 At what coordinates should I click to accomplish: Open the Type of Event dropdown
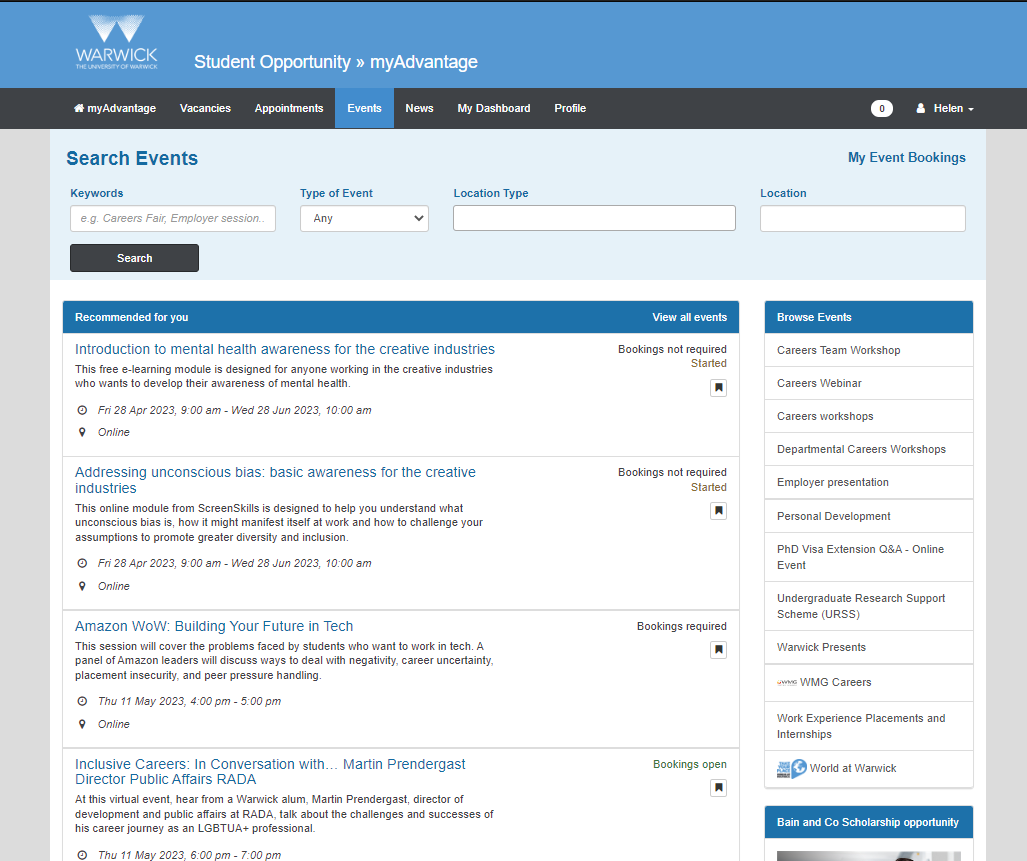[x=364, y=218]
